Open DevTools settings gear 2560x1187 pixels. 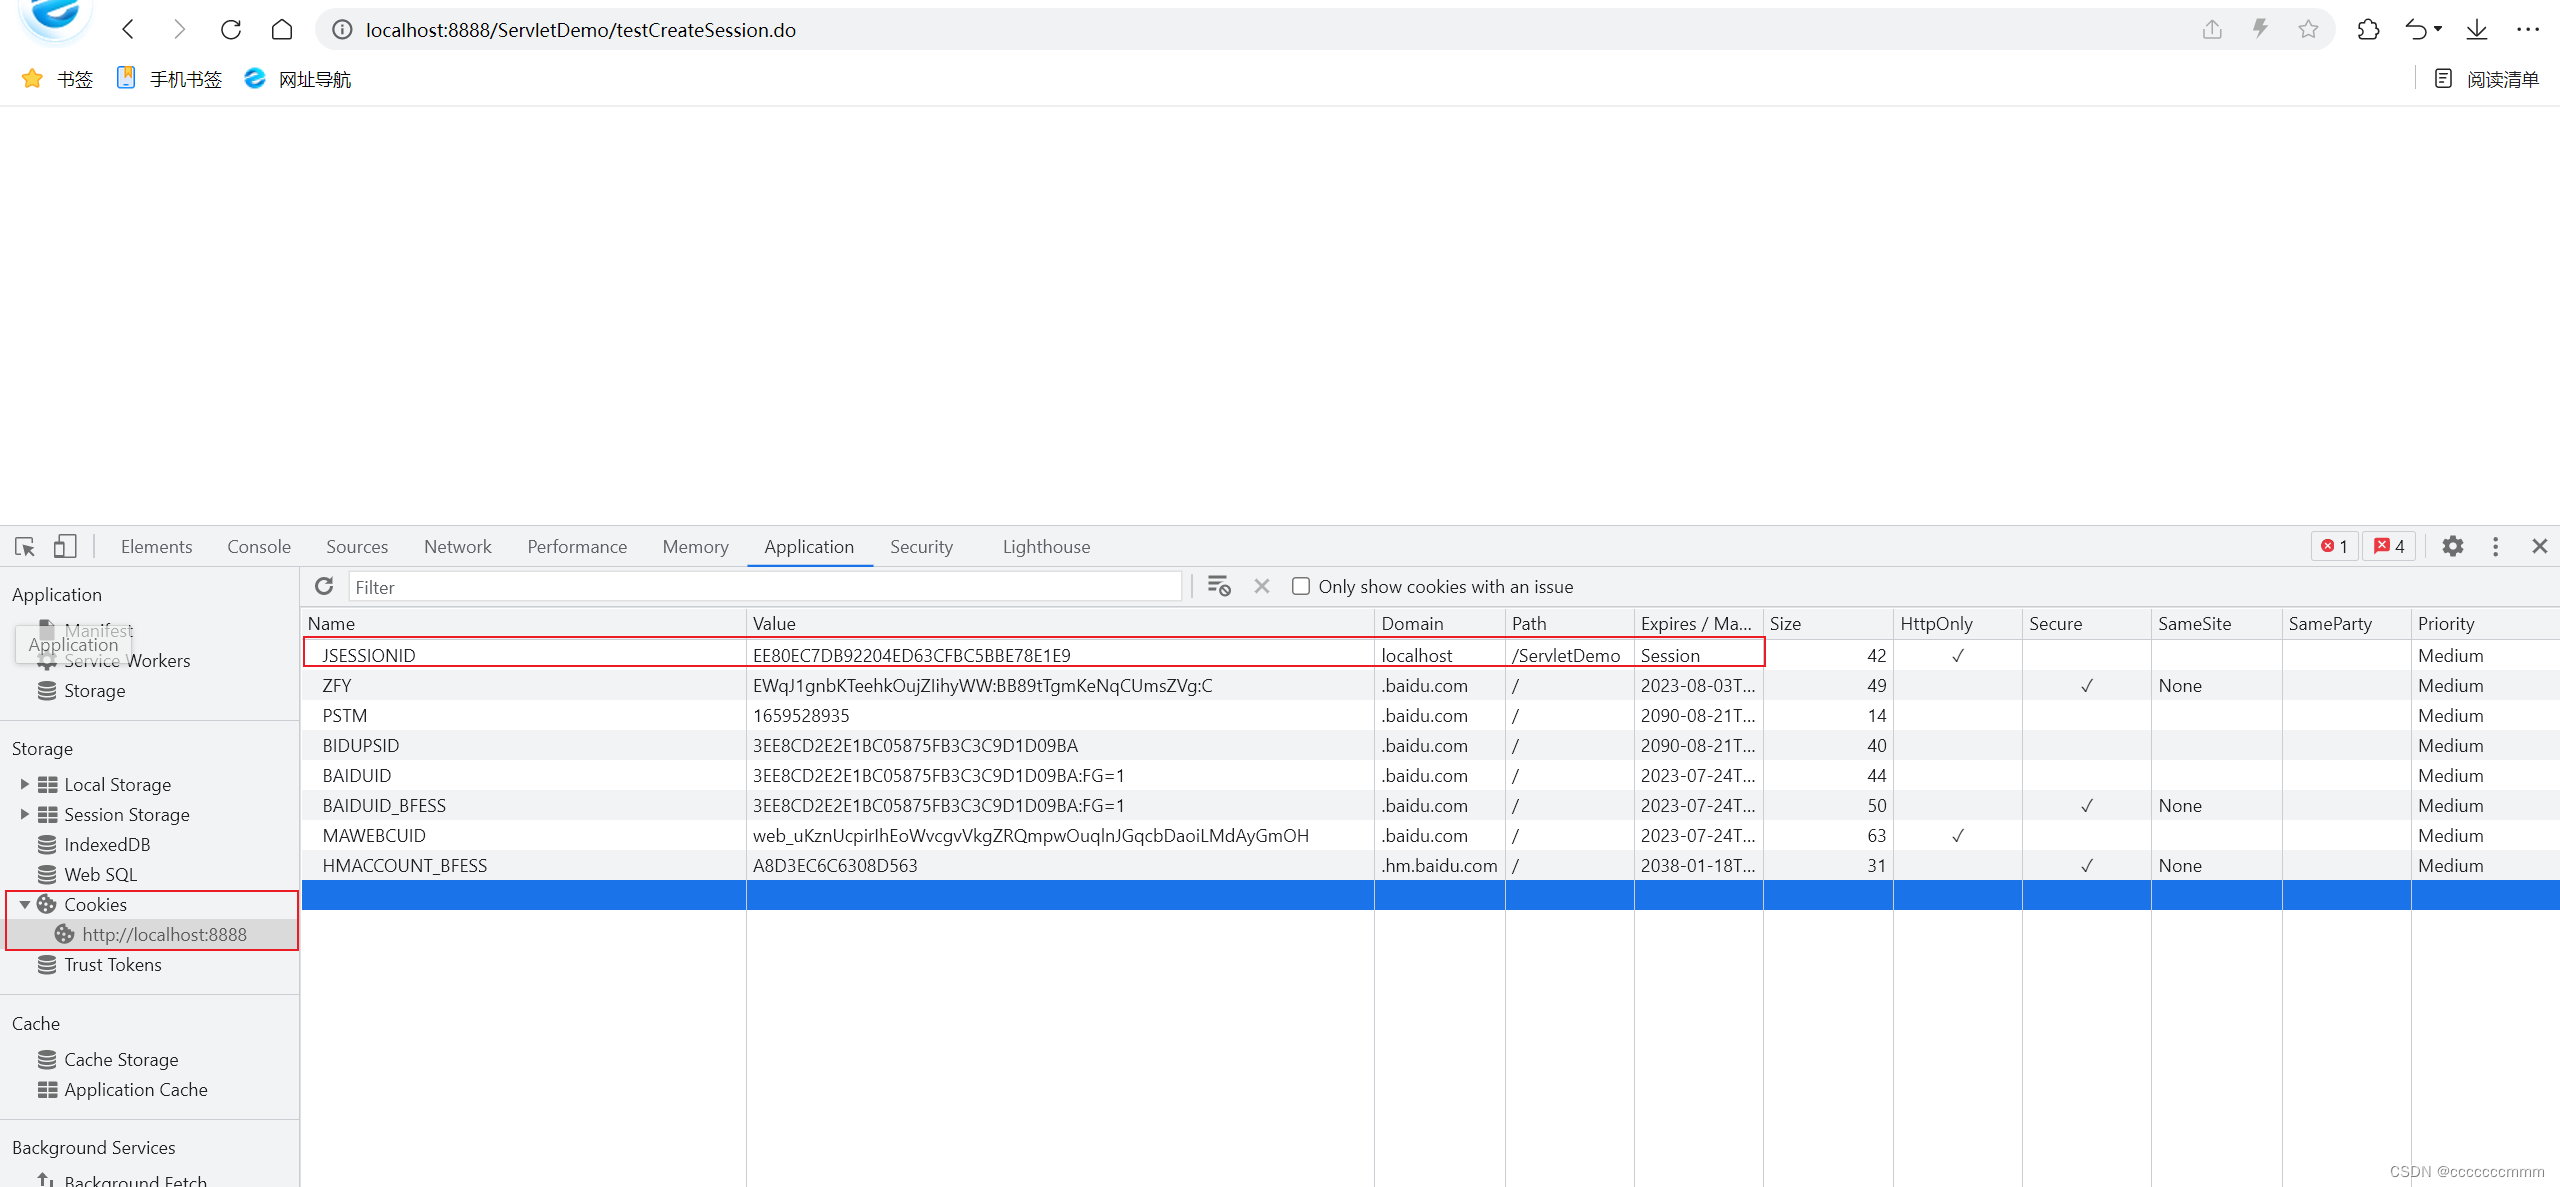(x=2452, y=546)
